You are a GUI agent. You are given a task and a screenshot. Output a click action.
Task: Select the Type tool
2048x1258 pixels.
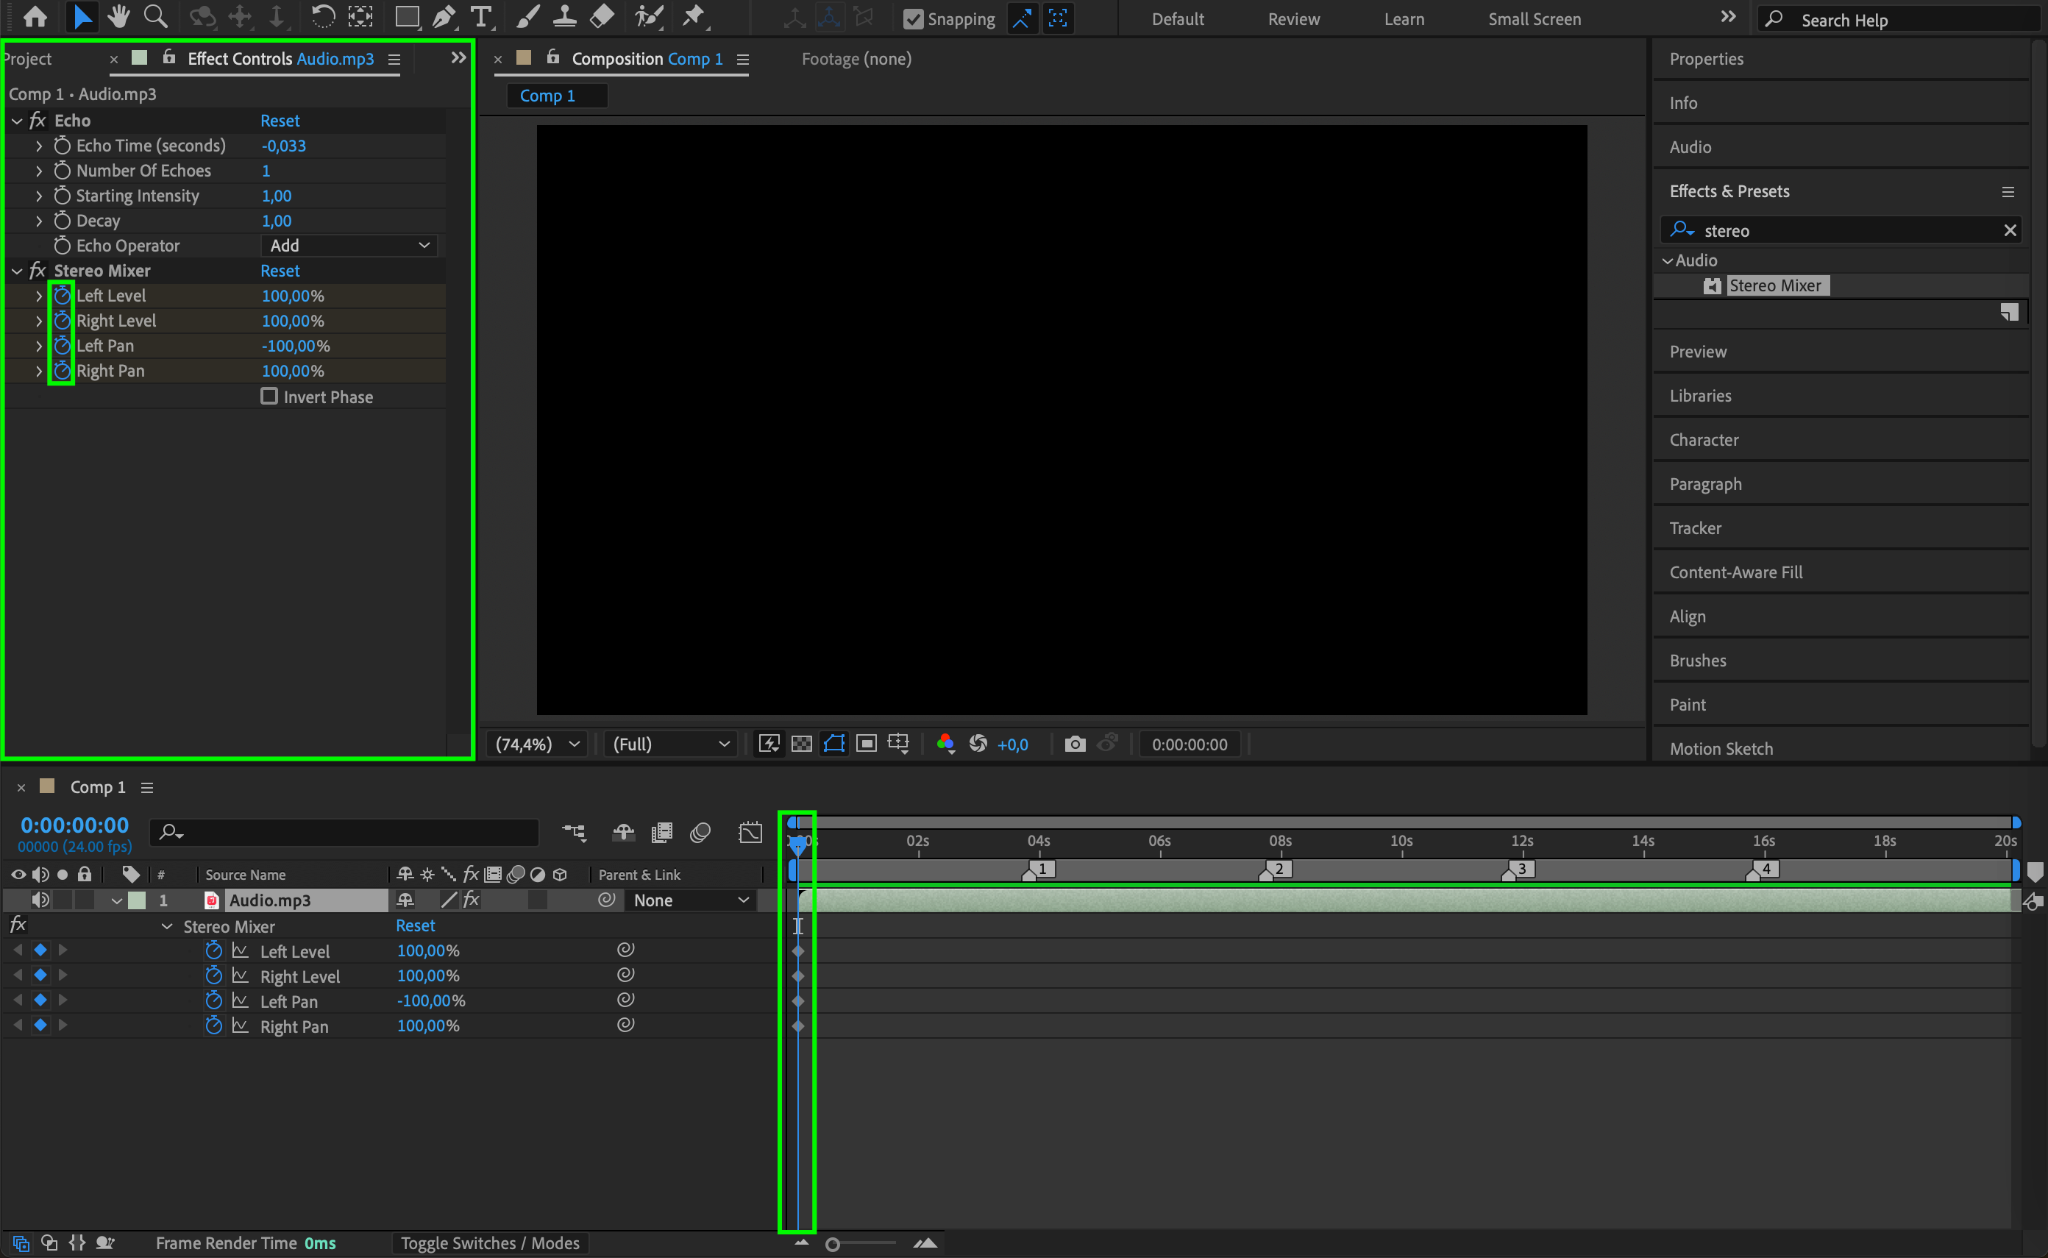pos(481,17)
